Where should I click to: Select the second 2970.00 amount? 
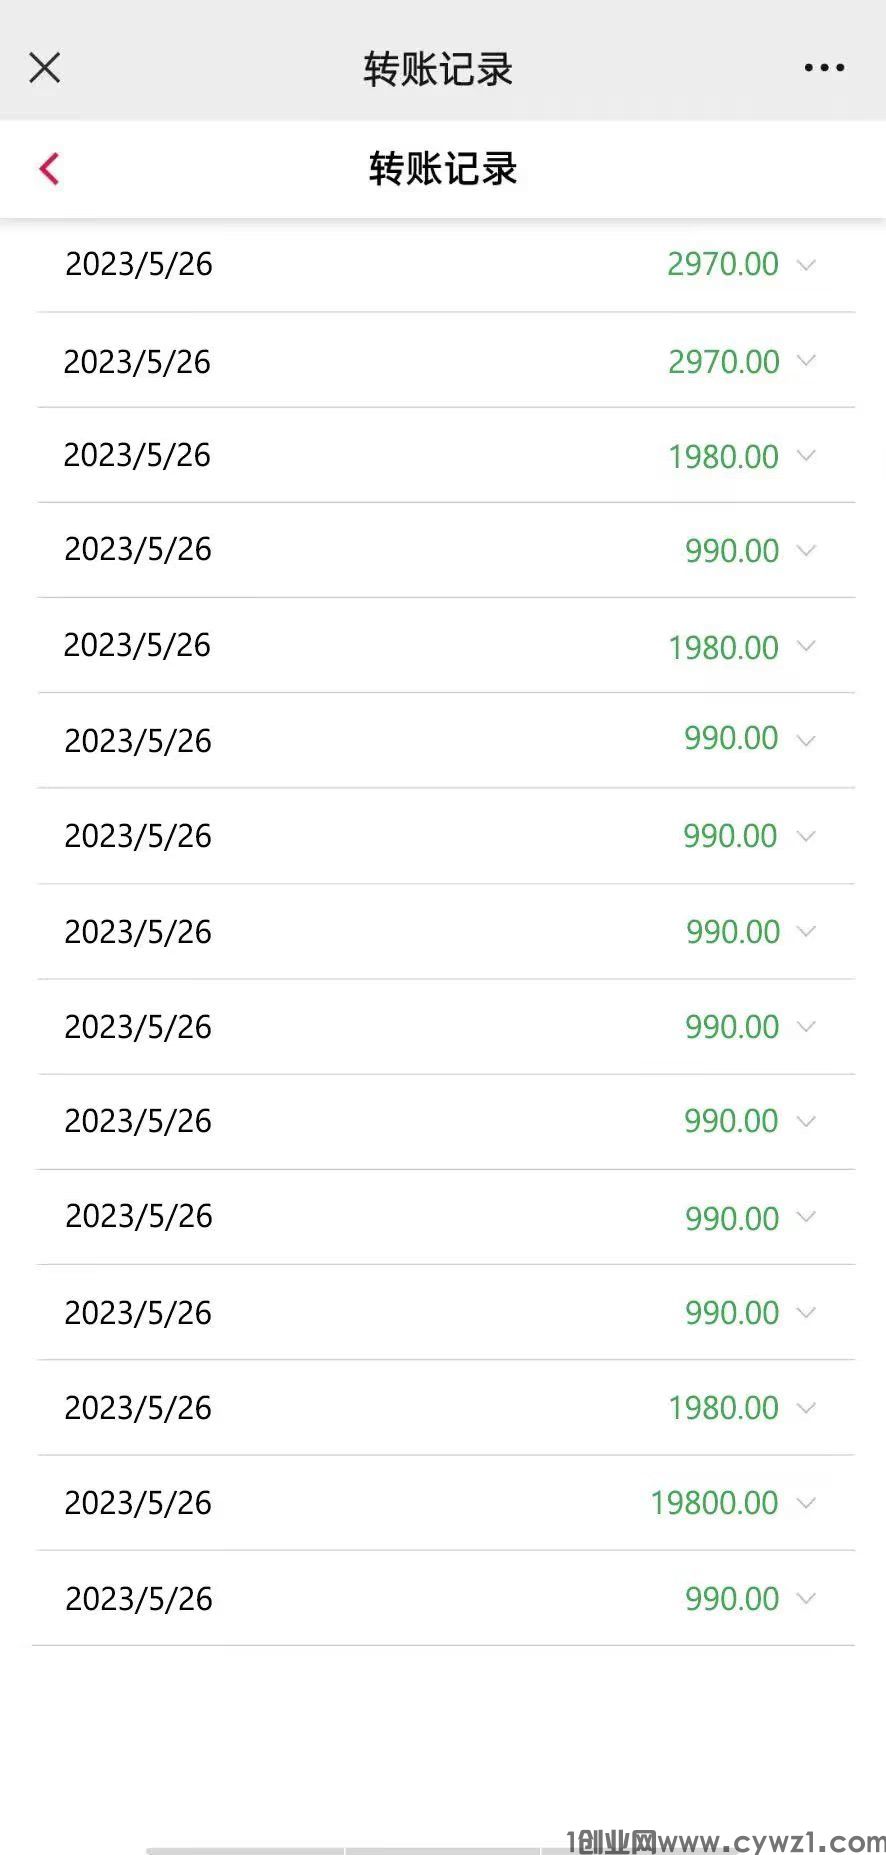point(723,361)
